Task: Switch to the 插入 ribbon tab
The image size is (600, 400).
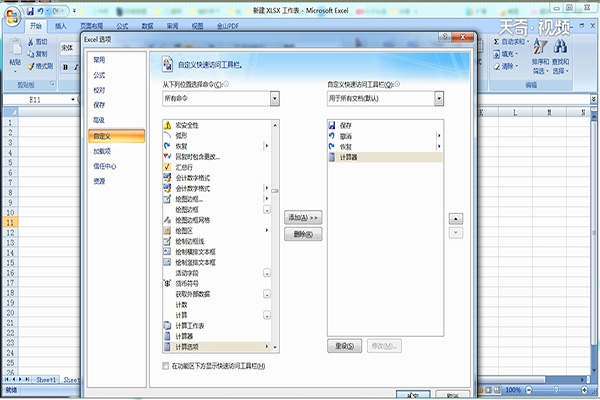Action: (x=60, y=26)
